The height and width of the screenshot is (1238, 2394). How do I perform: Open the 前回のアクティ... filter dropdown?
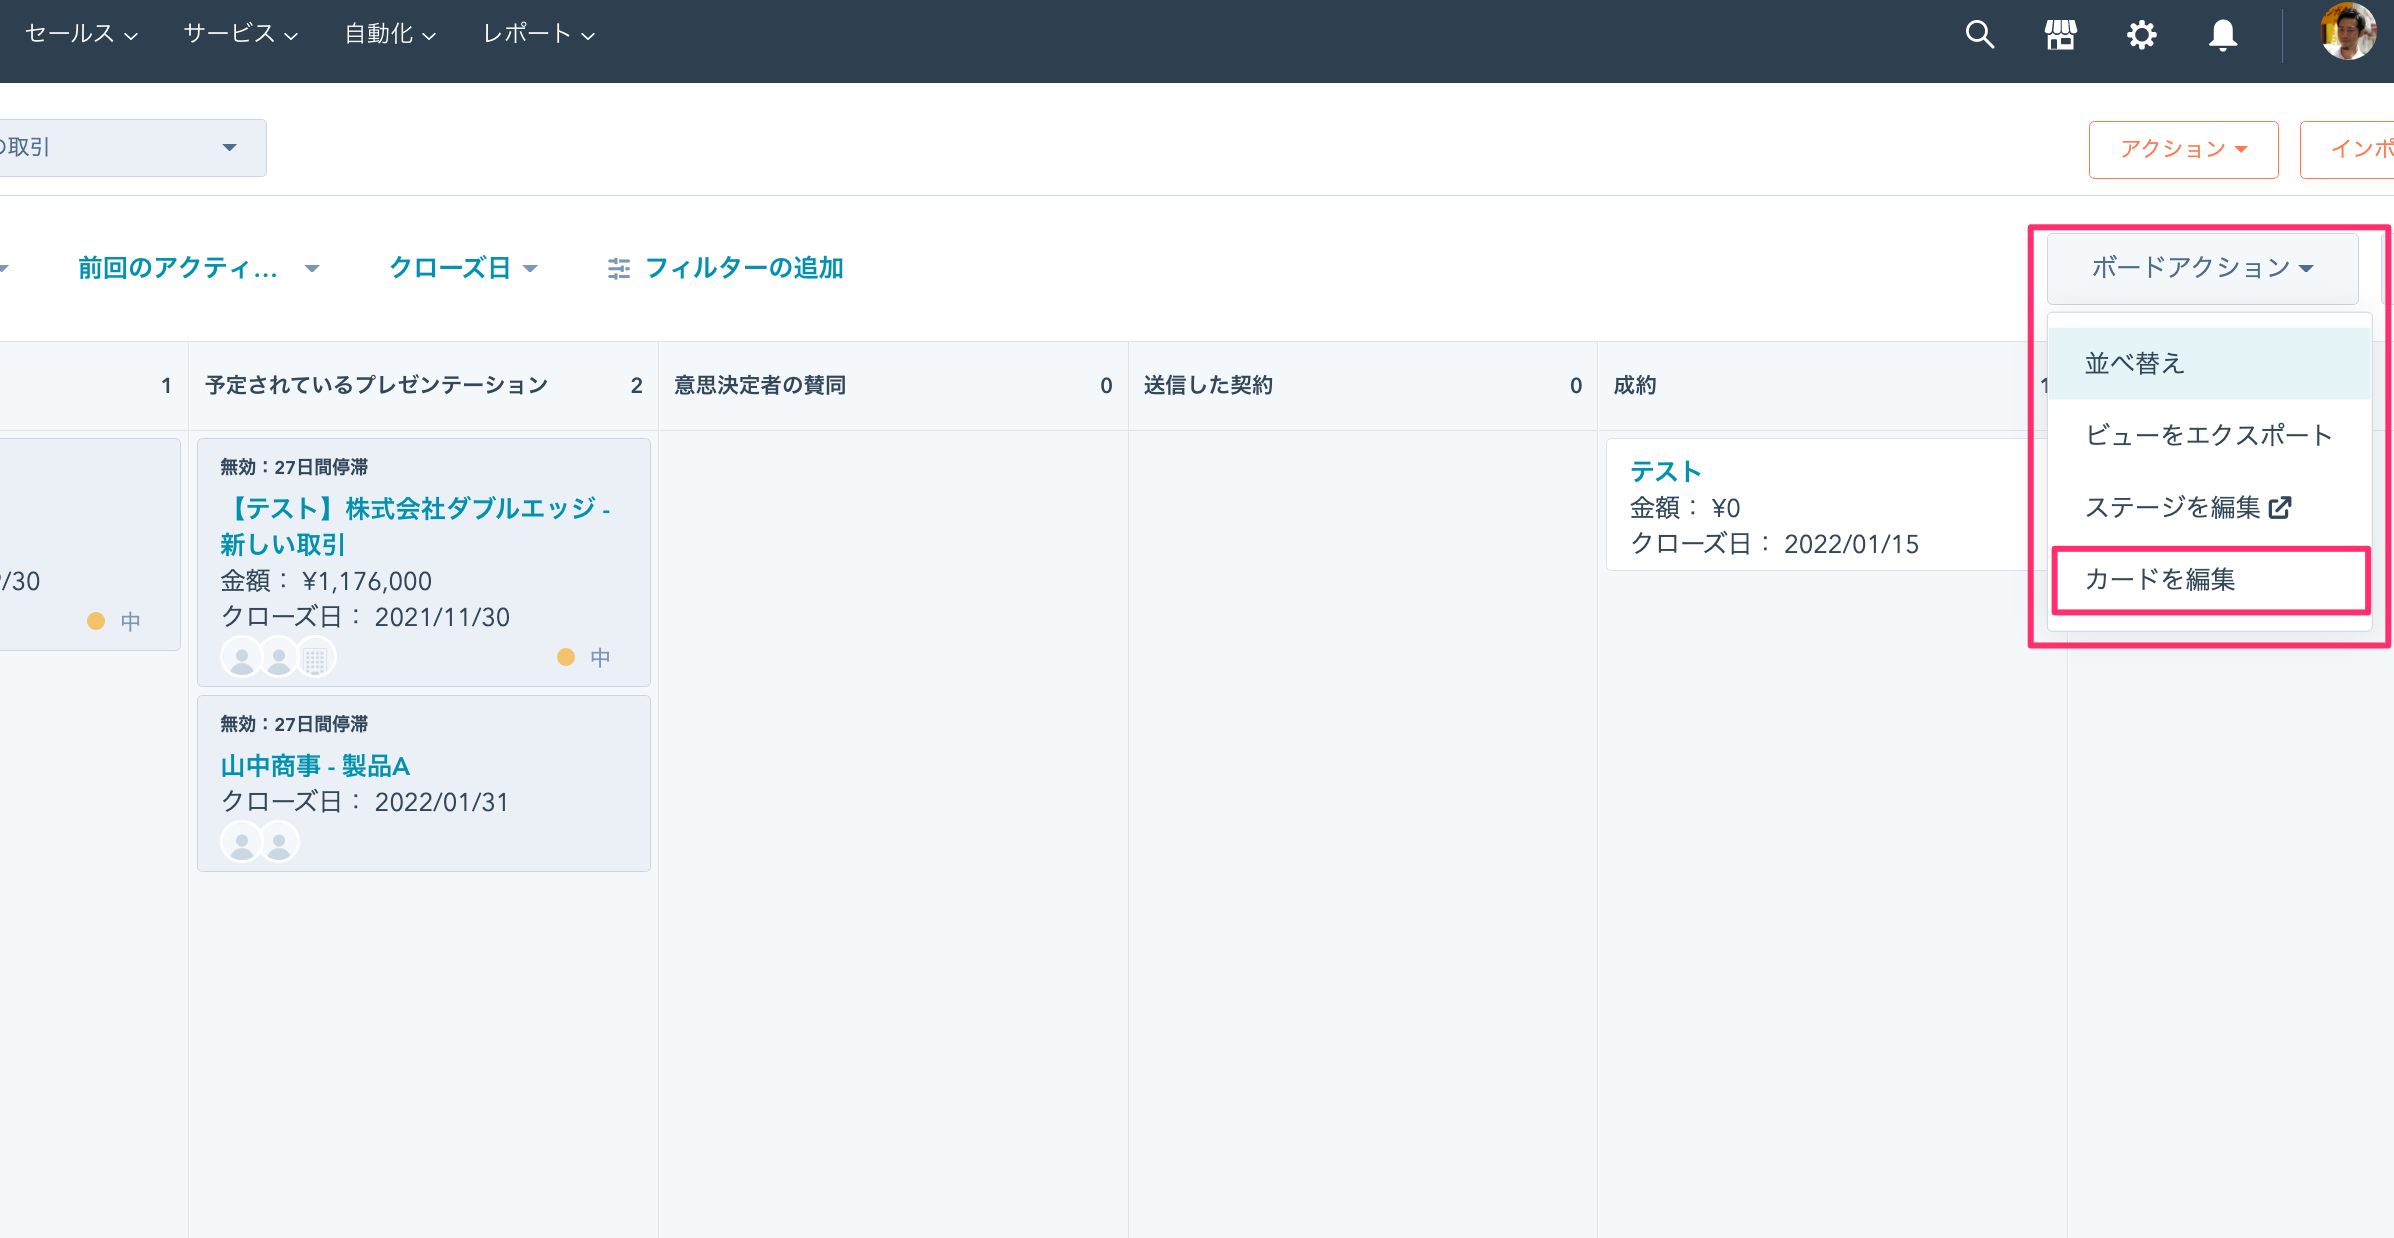[x=198, y=268]
